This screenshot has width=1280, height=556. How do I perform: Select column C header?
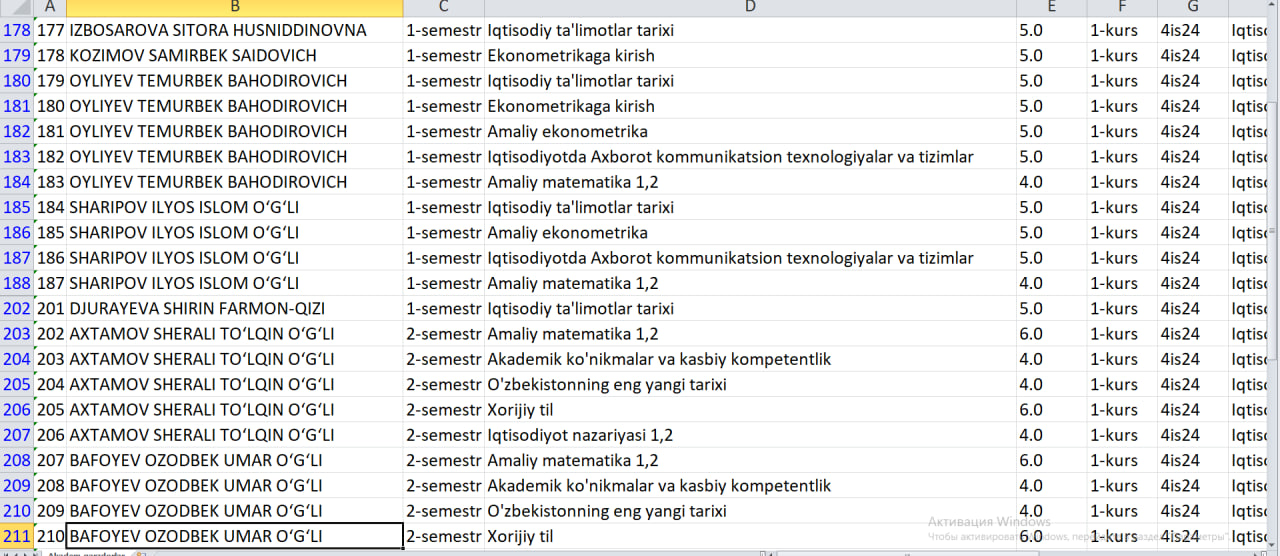444,8
